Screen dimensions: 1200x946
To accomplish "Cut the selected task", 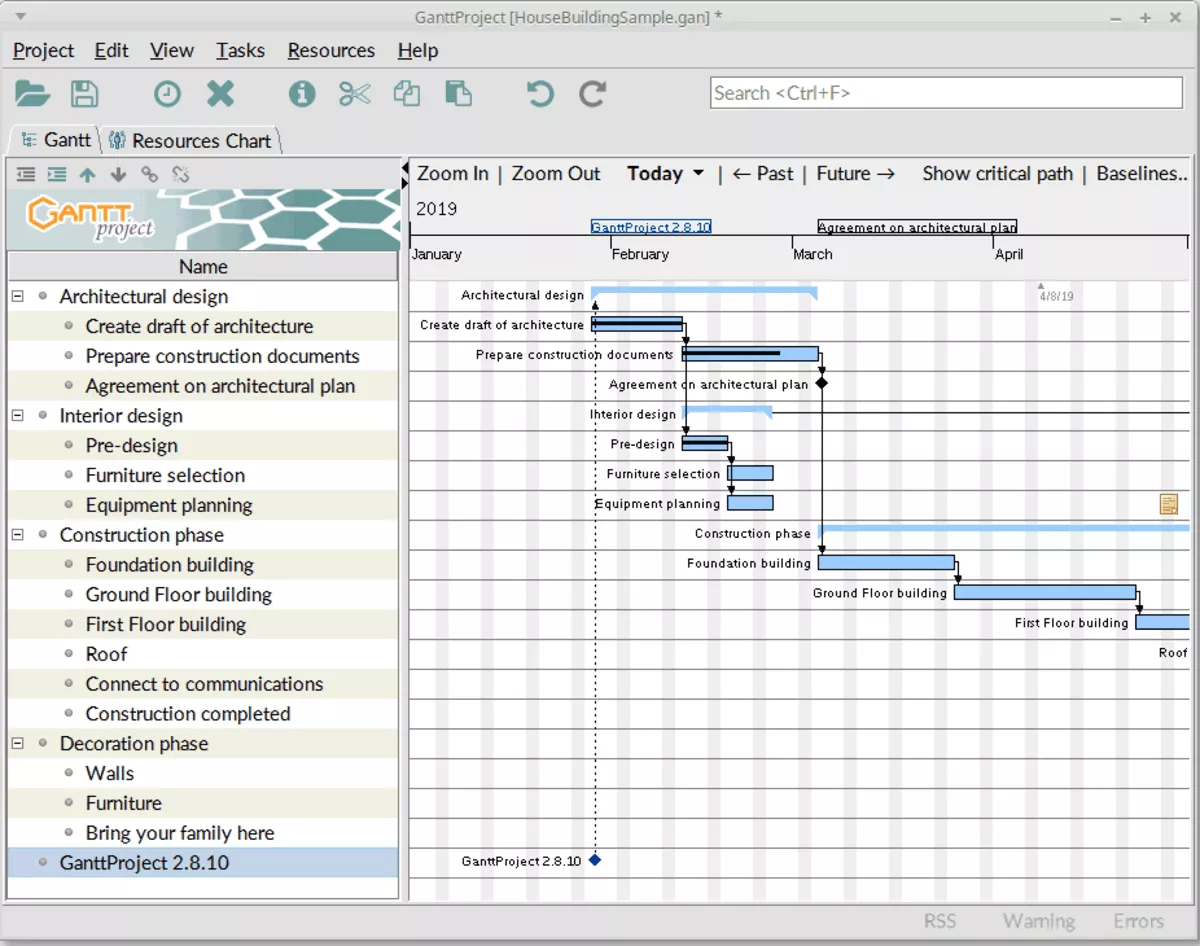I will click(x=355, y=93).
